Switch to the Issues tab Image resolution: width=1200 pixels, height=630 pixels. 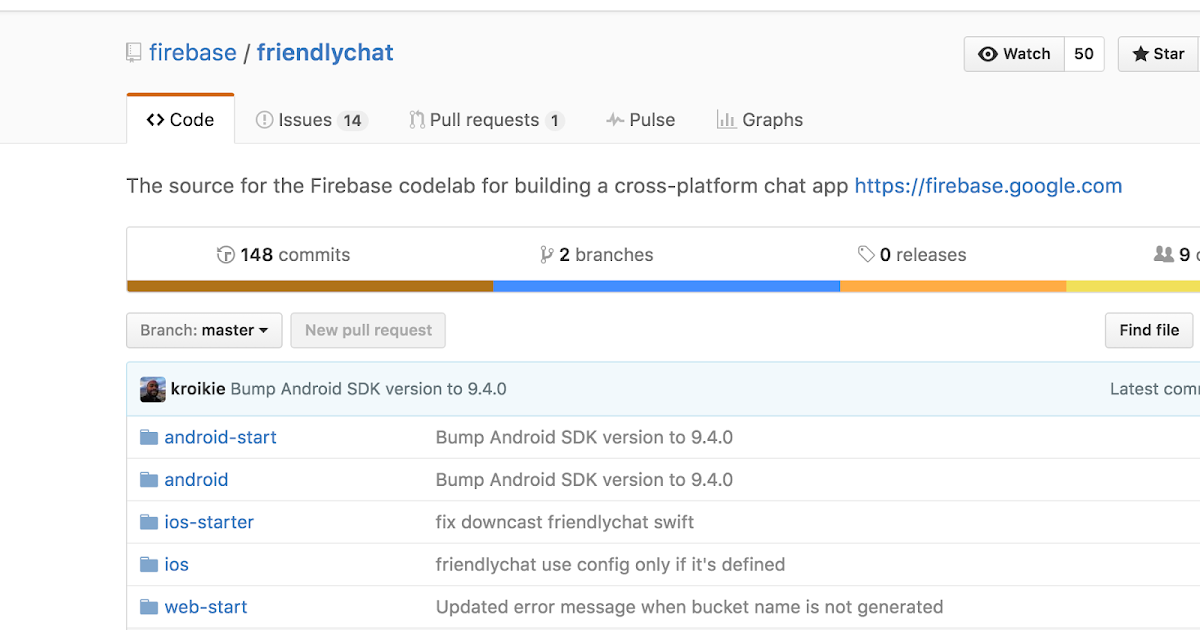[x=310, y=119]
